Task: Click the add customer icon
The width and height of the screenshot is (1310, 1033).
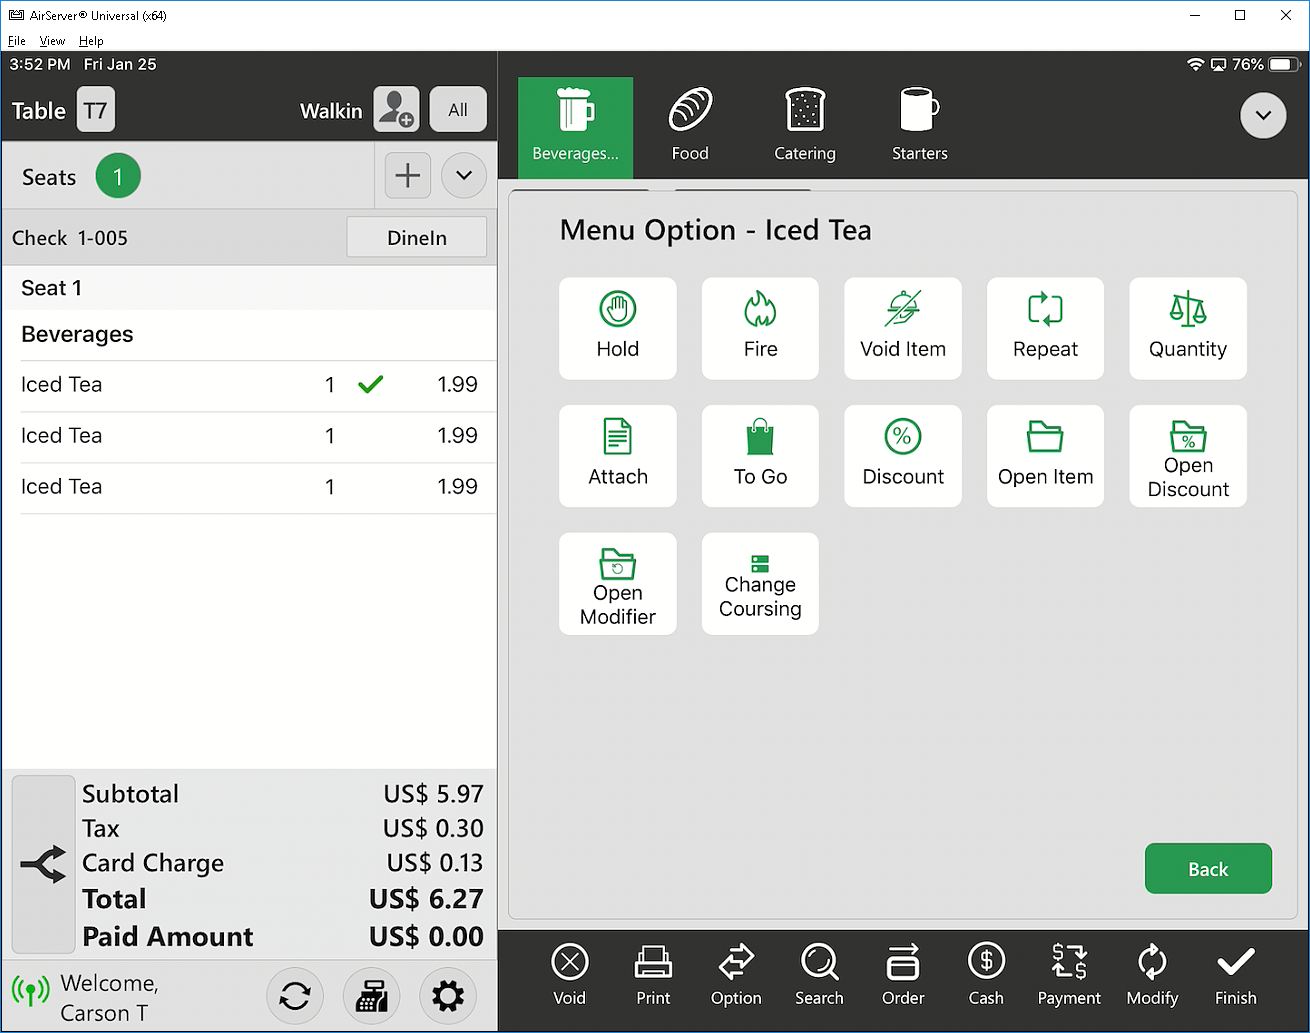Action: click(396, 110)
